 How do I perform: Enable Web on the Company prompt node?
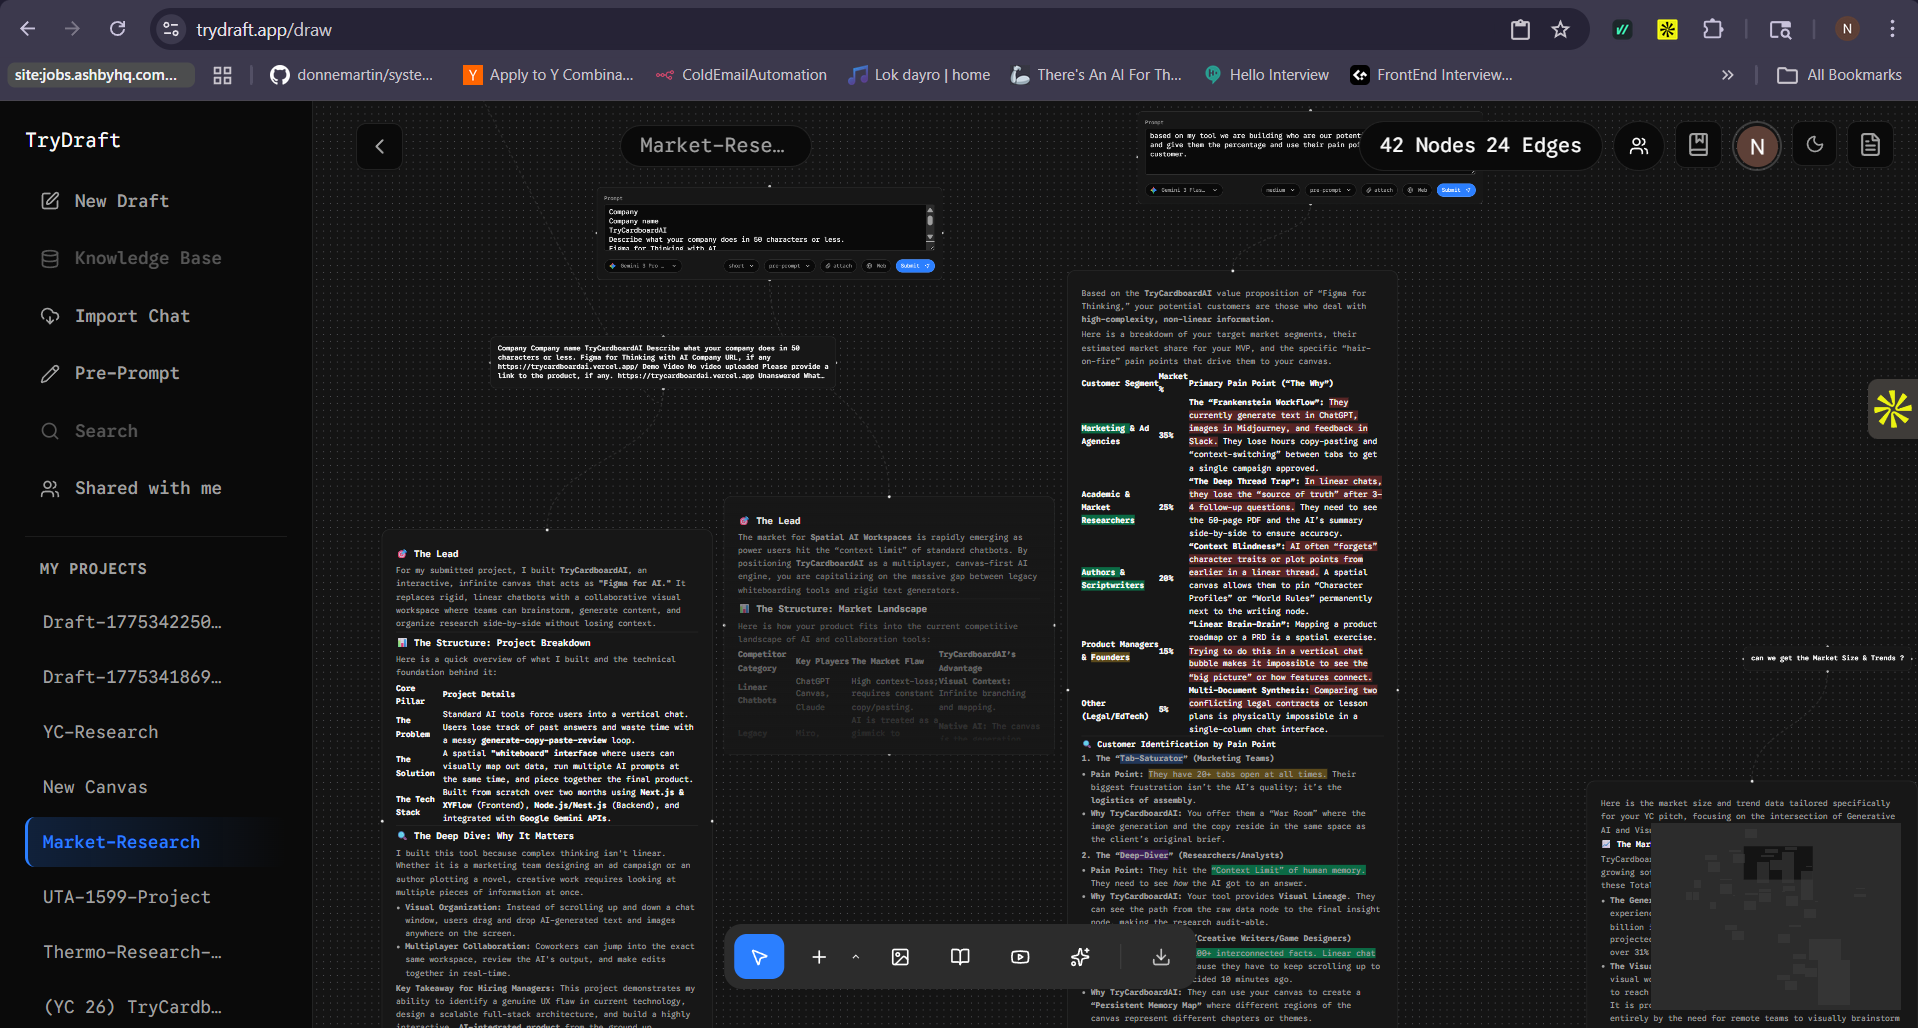click(875, 266)
